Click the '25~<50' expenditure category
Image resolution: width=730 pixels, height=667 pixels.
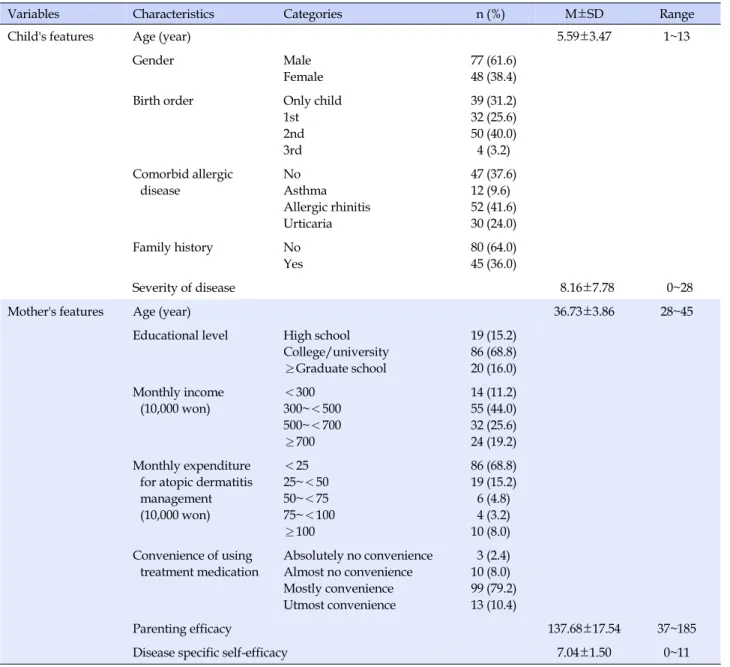click(306, 482)
